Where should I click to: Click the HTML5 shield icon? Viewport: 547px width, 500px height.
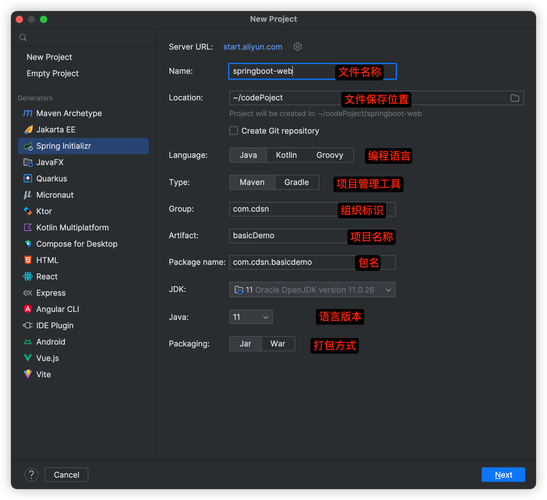(28, 260)
